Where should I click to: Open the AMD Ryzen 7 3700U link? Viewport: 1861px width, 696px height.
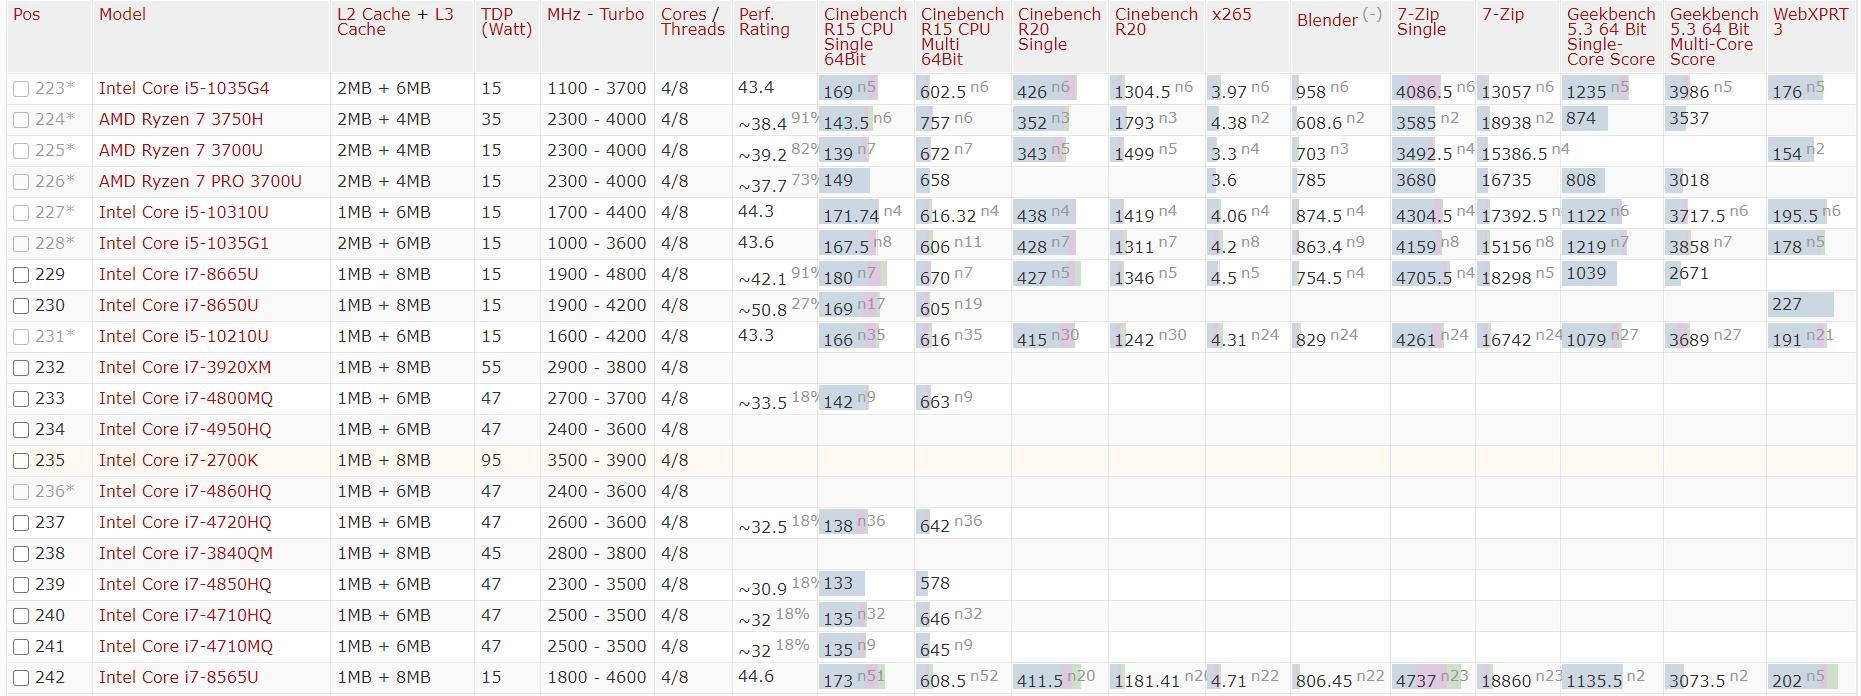point(181,150)
